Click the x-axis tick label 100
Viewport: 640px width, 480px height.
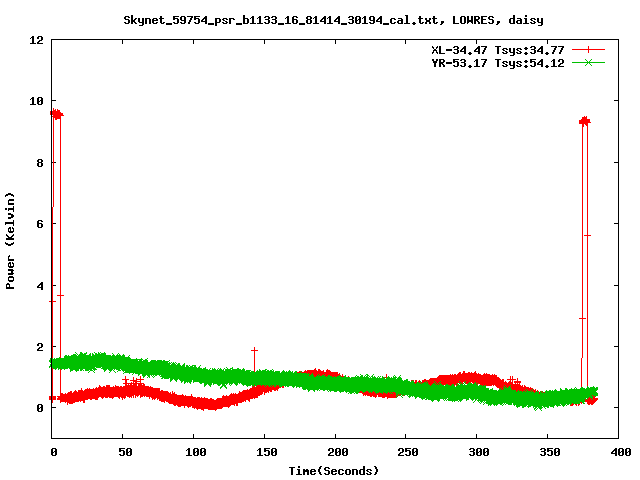196,452
